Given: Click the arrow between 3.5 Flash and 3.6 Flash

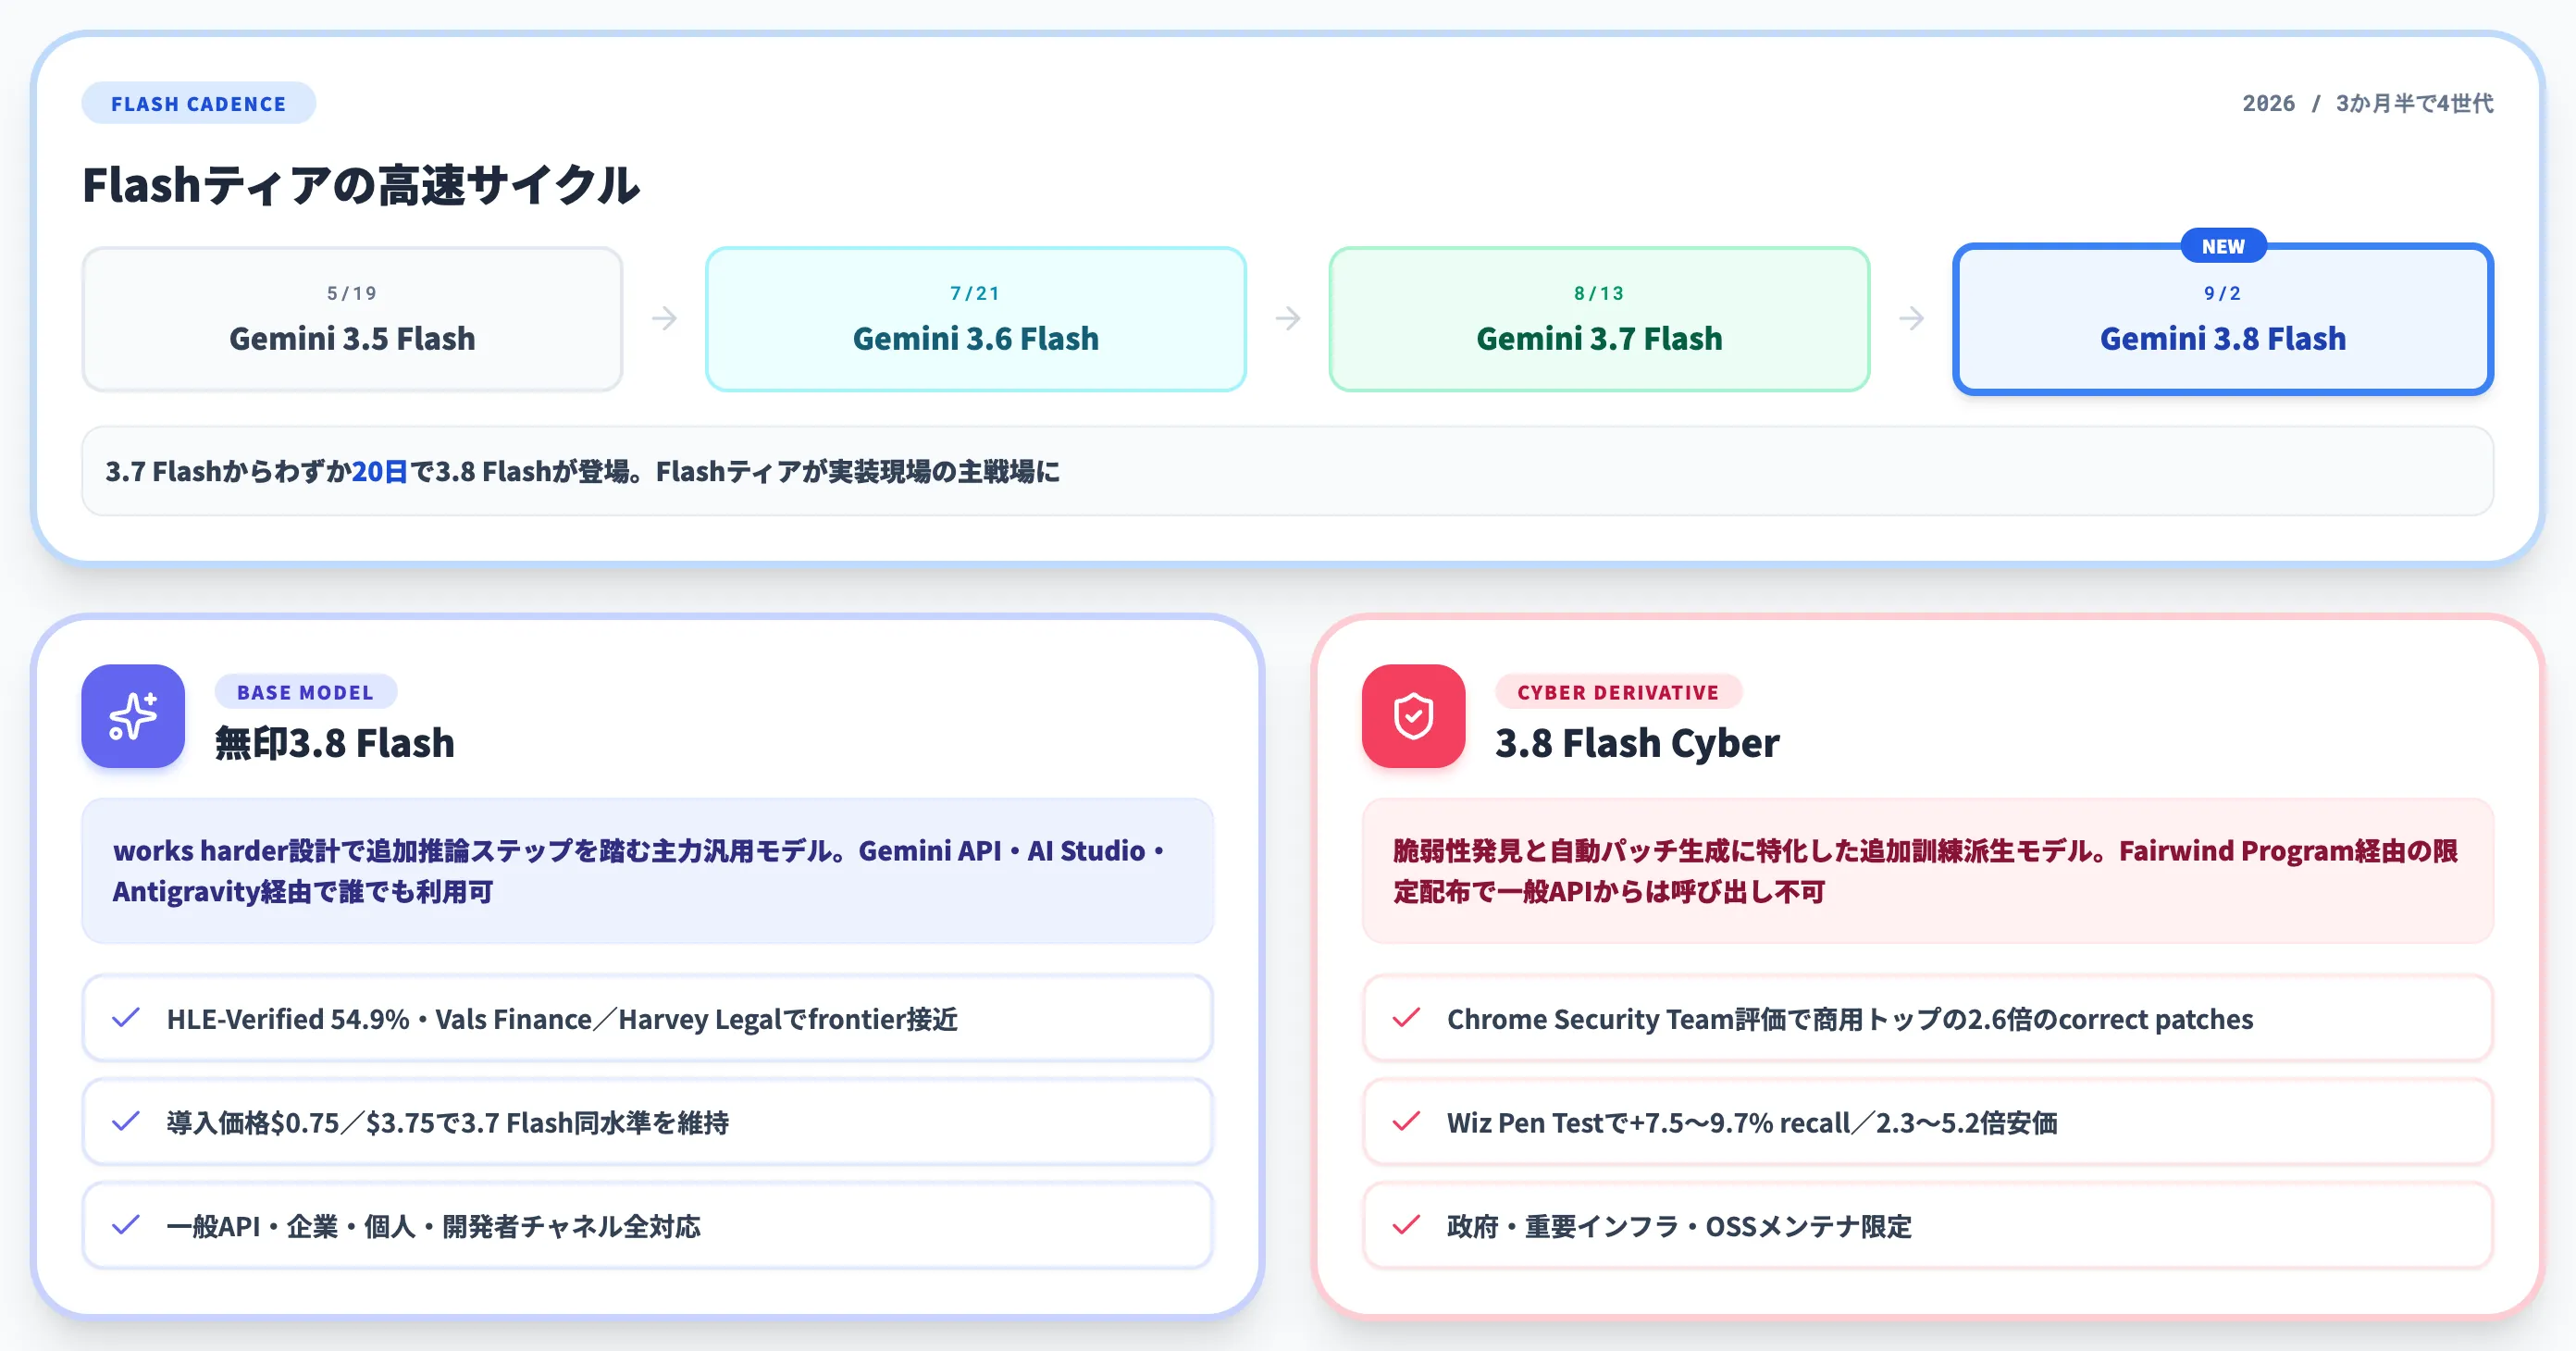Looking at the screenshot, I should click(x=664, y=319).
